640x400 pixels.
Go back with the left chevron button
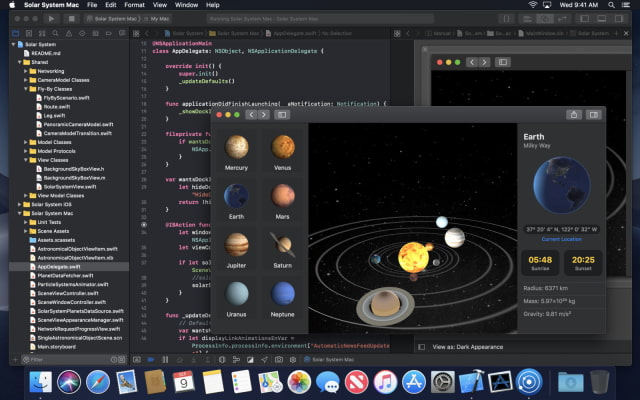[249, 114]
